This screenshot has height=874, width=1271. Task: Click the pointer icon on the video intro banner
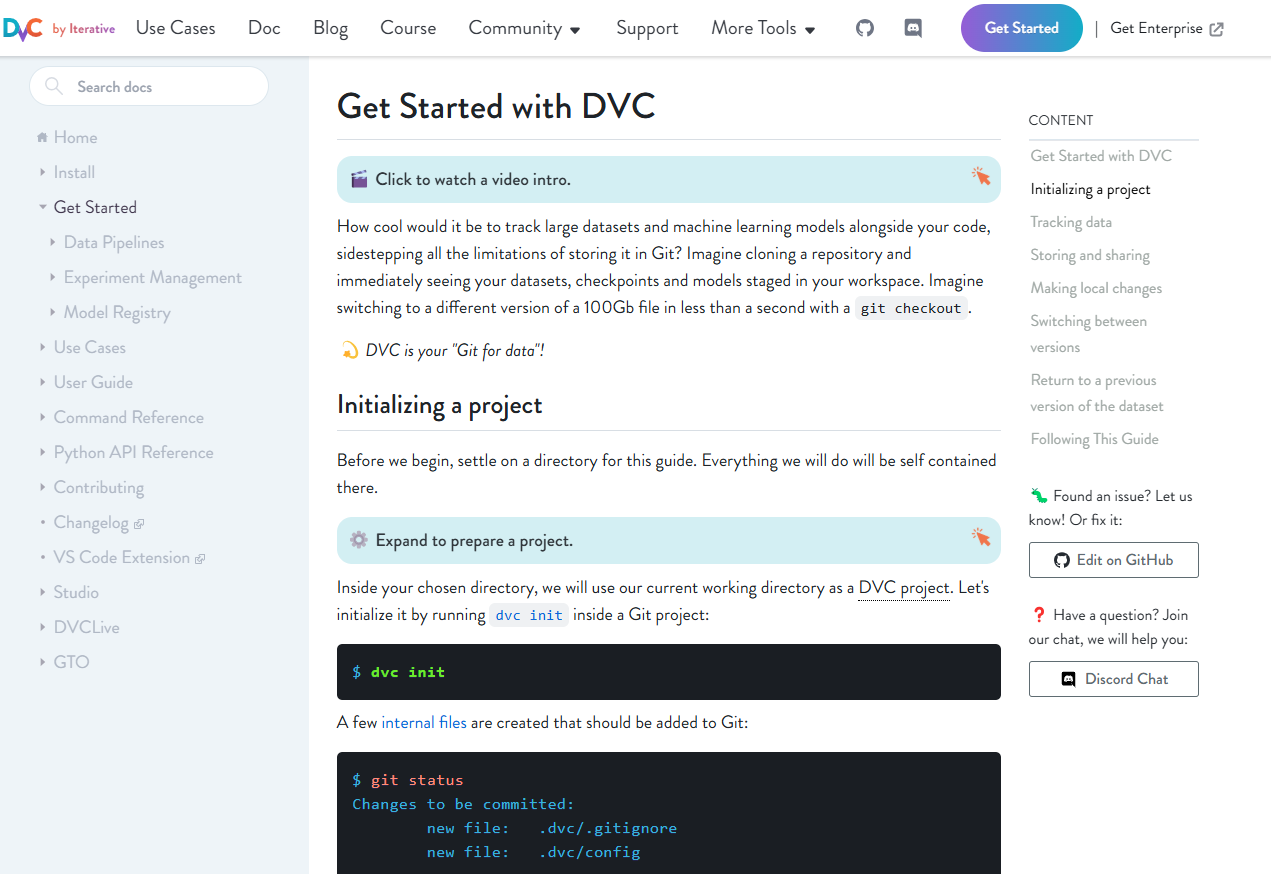tap(980, 176)
